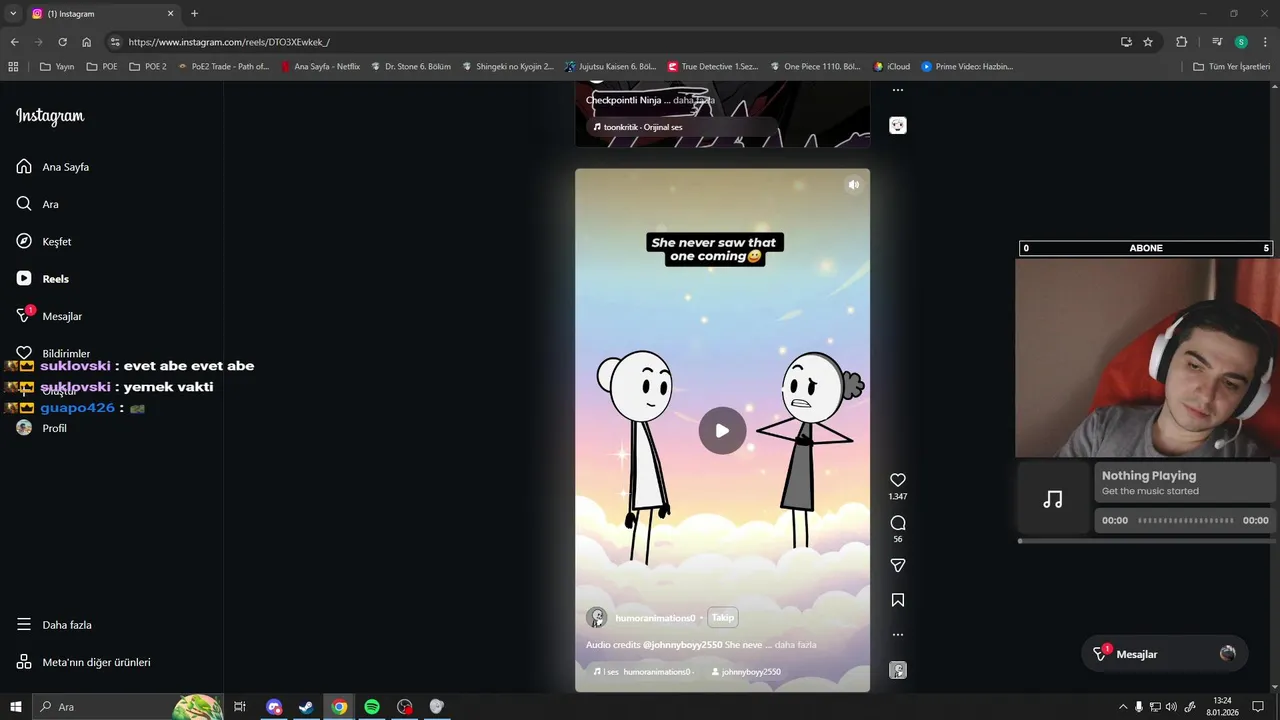Open a new browser tab
Image resolution: width=1280 pixels, height=720 pixels.
point(194,14)
